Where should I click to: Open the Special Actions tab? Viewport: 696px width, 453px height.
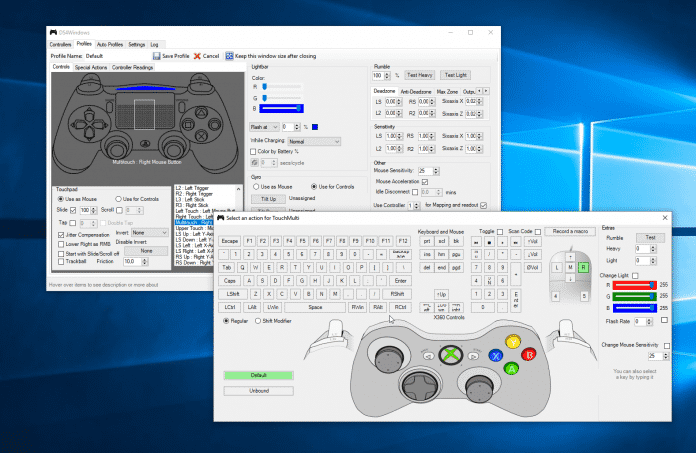[x=92, y=67]
